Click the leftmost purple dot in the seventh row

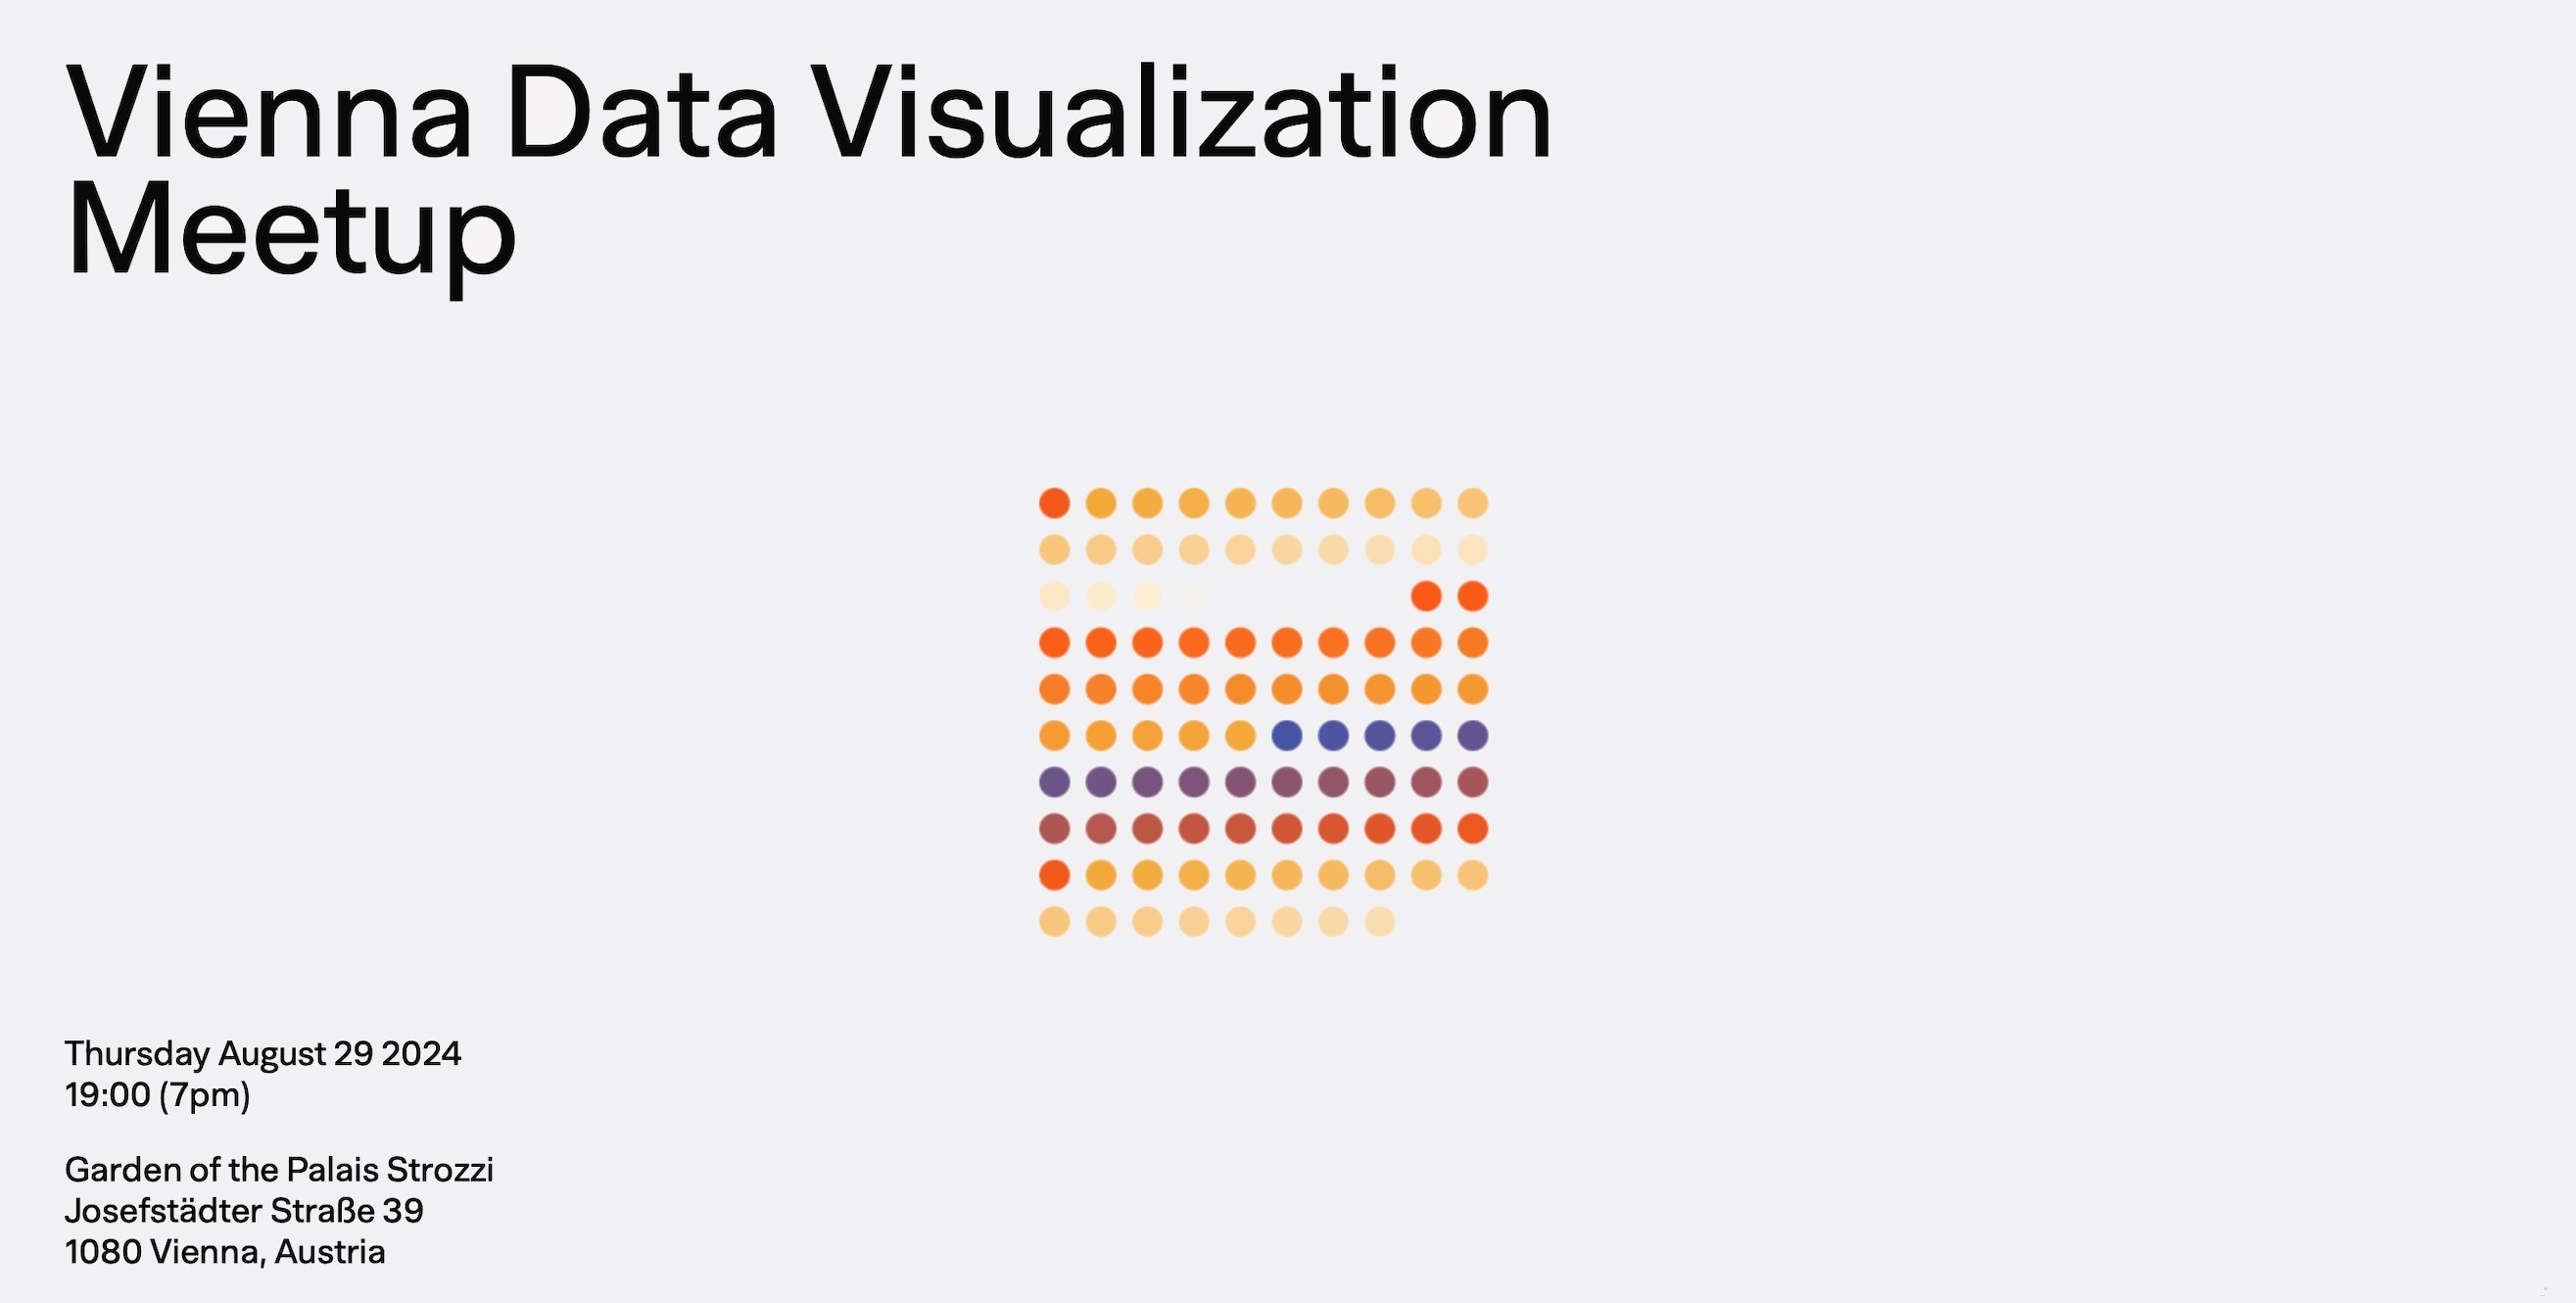pos(1054,782)
